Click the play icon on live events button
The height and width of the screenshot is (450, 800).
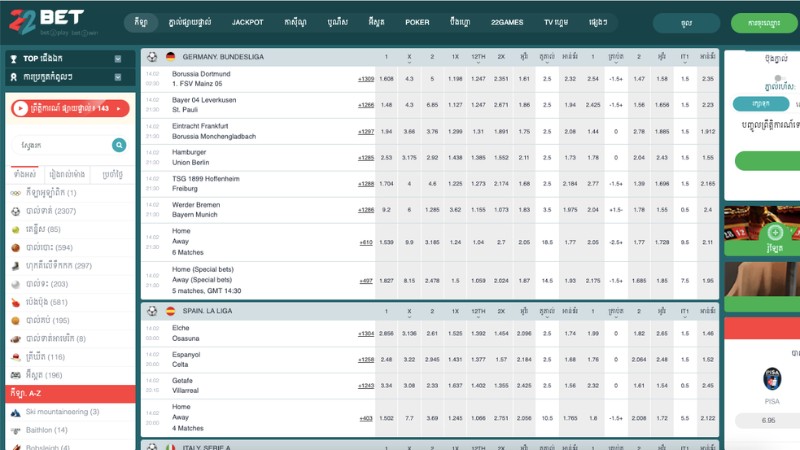coord(21,109)
